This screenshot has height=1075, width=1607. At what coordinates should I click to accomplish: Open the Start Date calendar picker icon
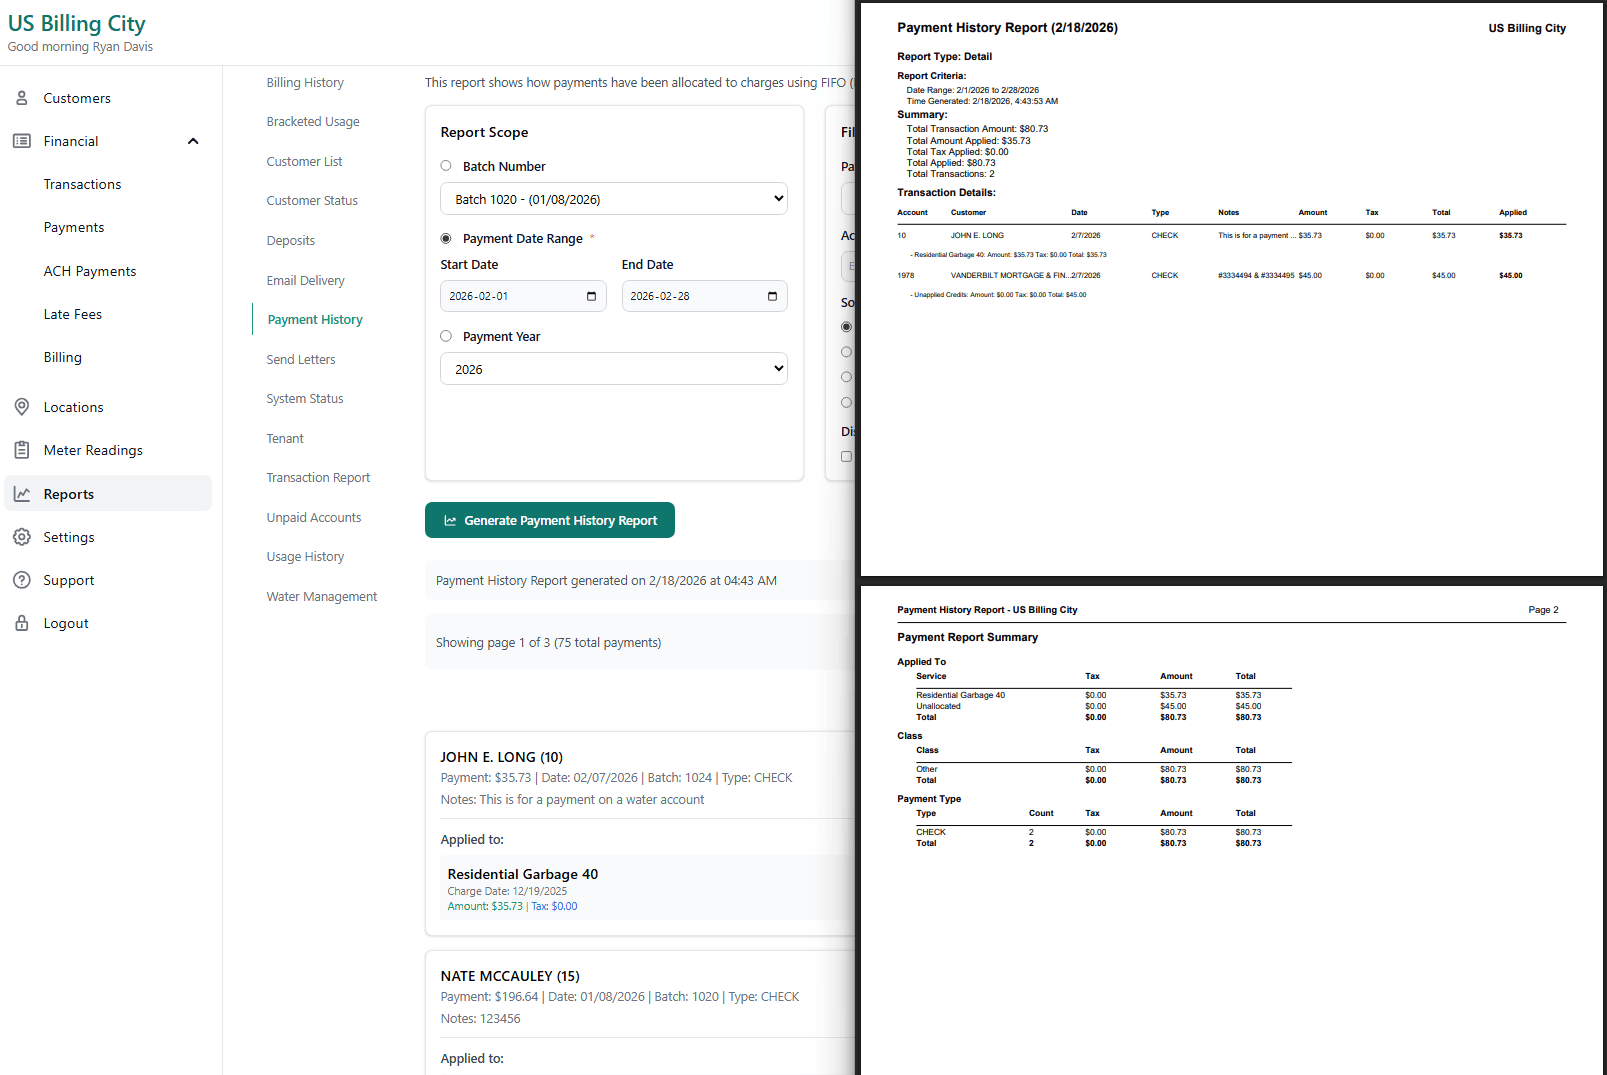tap(591, 296)
